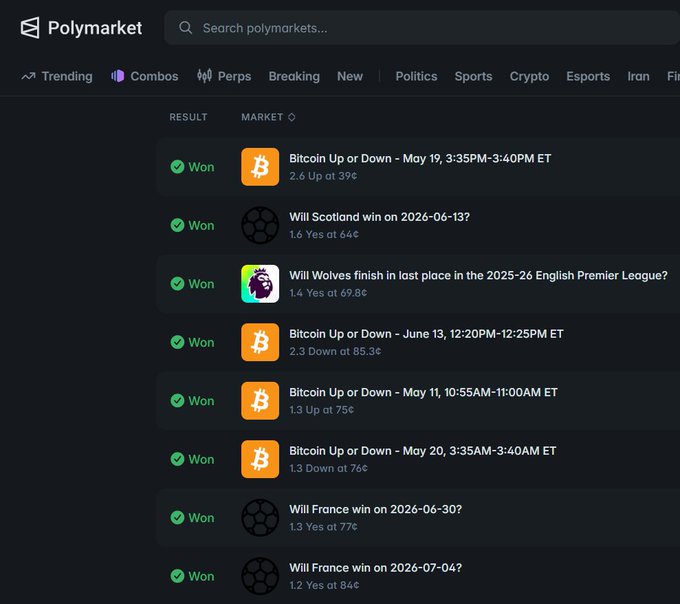Click green checkmark in France 2026-07-04 row
The height and width of the screenshot is (604, 680).
point(177,576)
